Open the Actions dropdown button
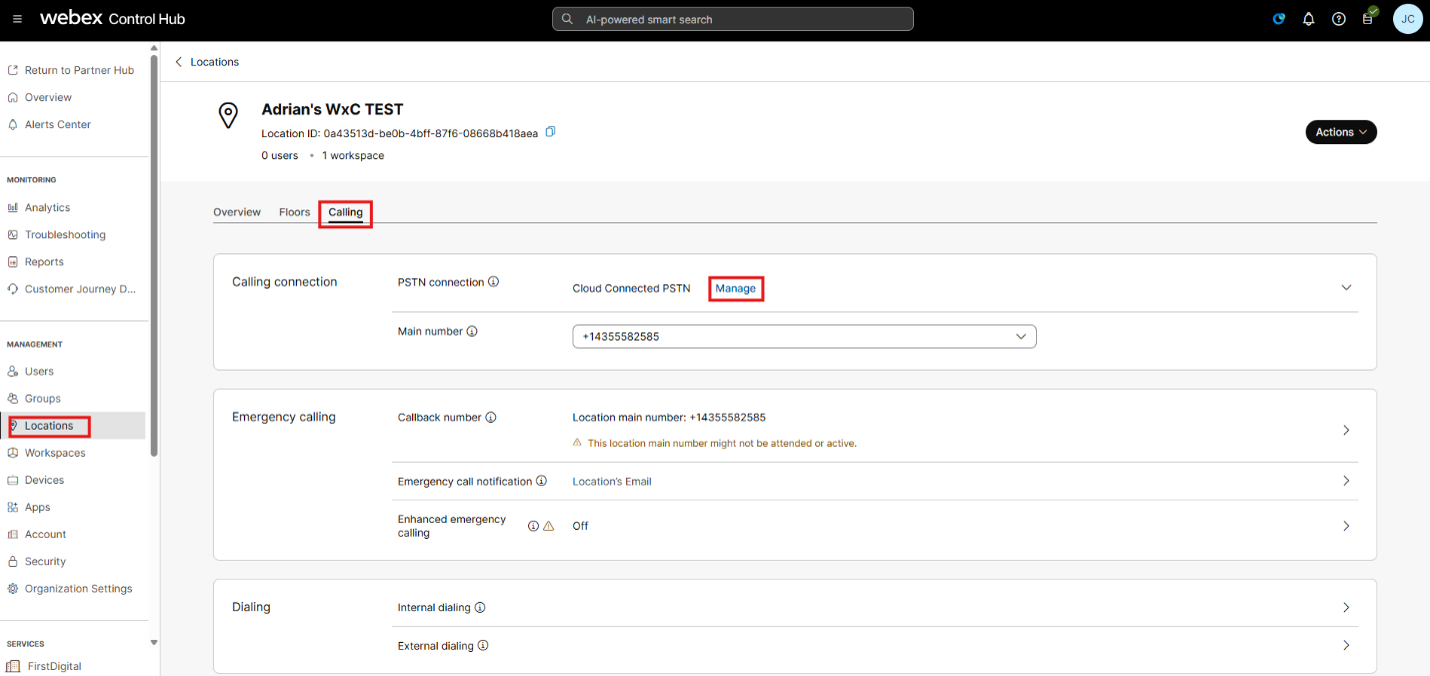This screenshot has height=676, width=1430. coord(1341,132)
